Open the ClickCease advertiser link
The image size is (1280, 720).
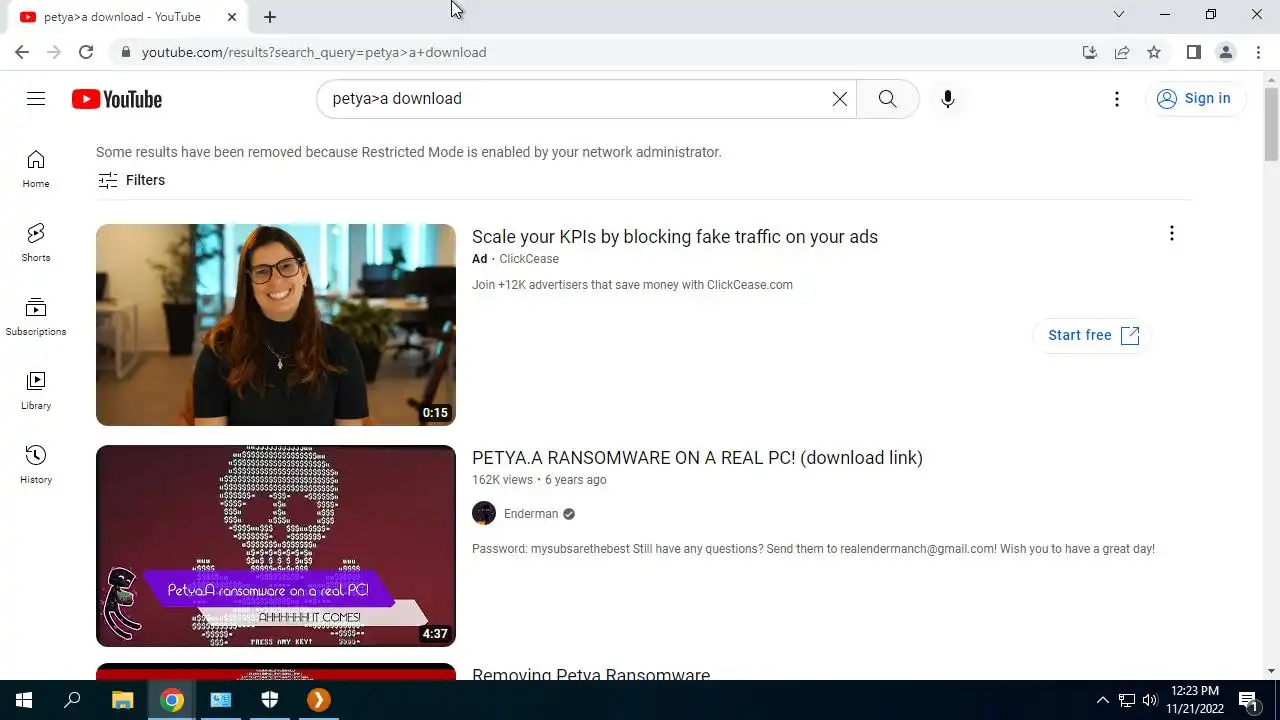pyautogui.click(x=529, y=259)
